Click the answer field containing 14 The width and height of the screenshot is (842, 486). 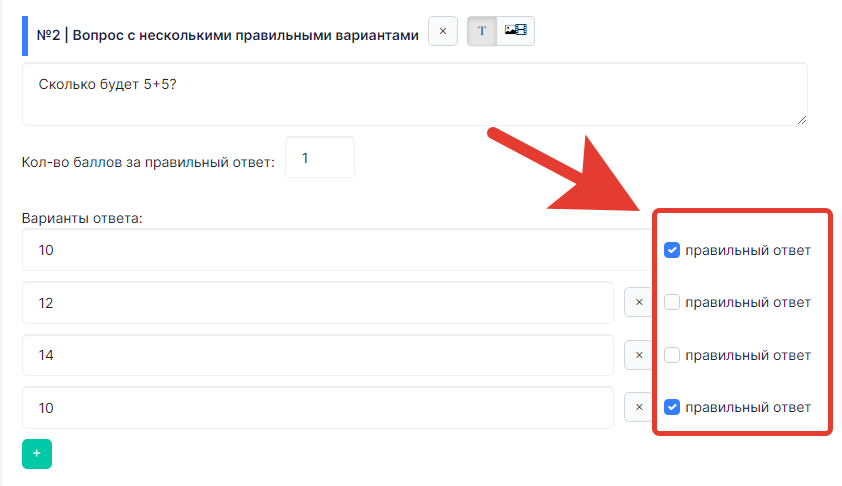pos(318,355)
